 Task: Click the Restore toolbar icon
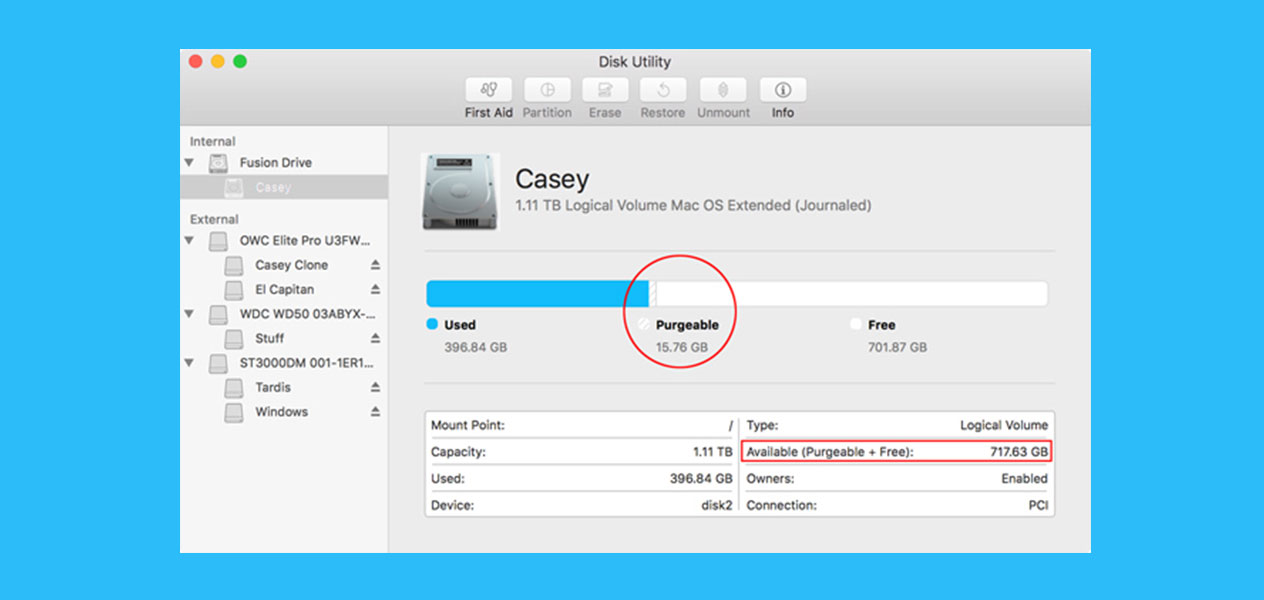[662, 90]
